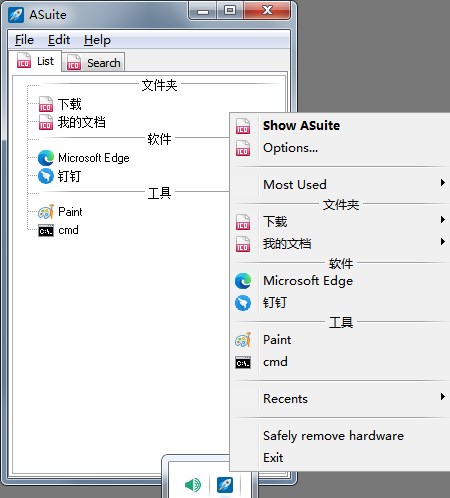Click the icon beside Show ASuite
The height and width of the screenshot is (498, 450).
243,126
